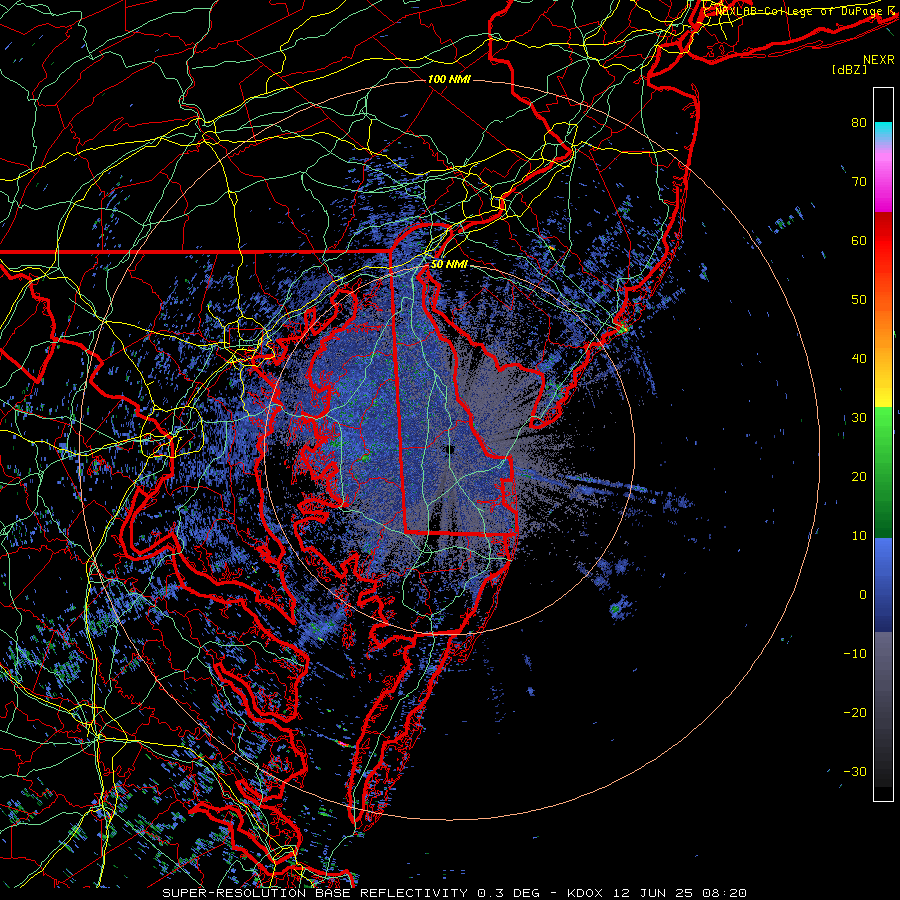The image size is (900, 900).
Task: Click the 50 value on the dBZ scale
Action: tap(859, 300)
